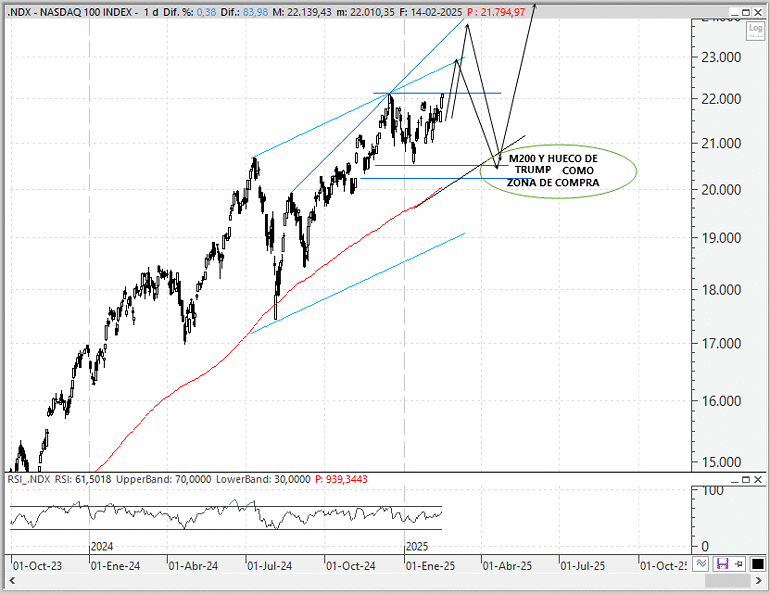Open the black color swatch

(757, 564)
